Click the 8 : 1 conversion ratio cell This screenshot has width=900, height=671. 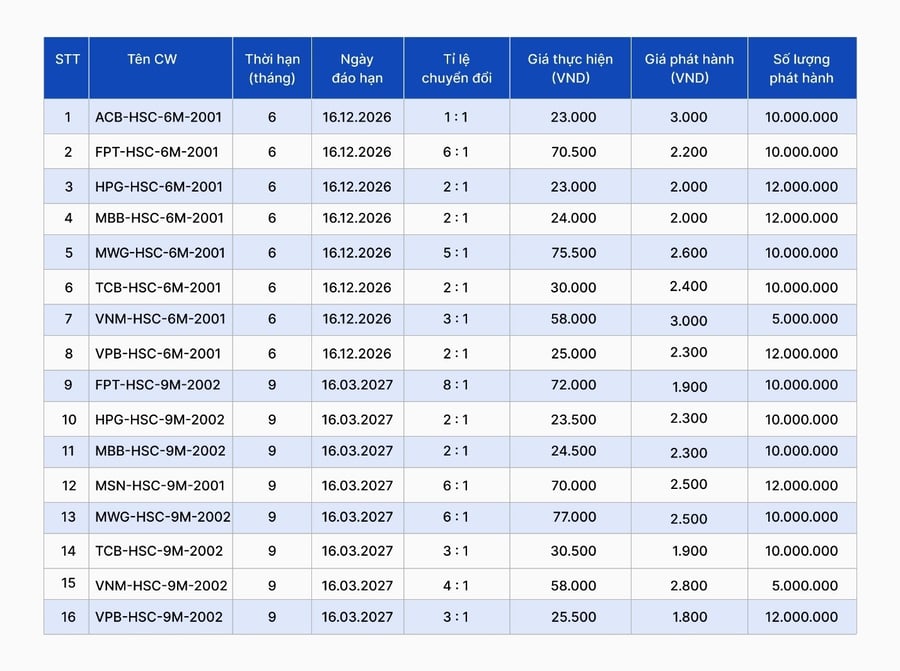(456, 385)
